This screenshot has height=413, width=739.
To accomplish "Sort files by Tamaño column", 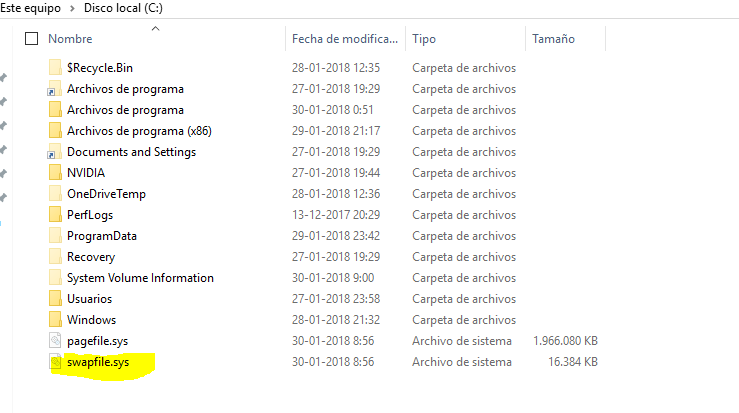I will 553,39.
